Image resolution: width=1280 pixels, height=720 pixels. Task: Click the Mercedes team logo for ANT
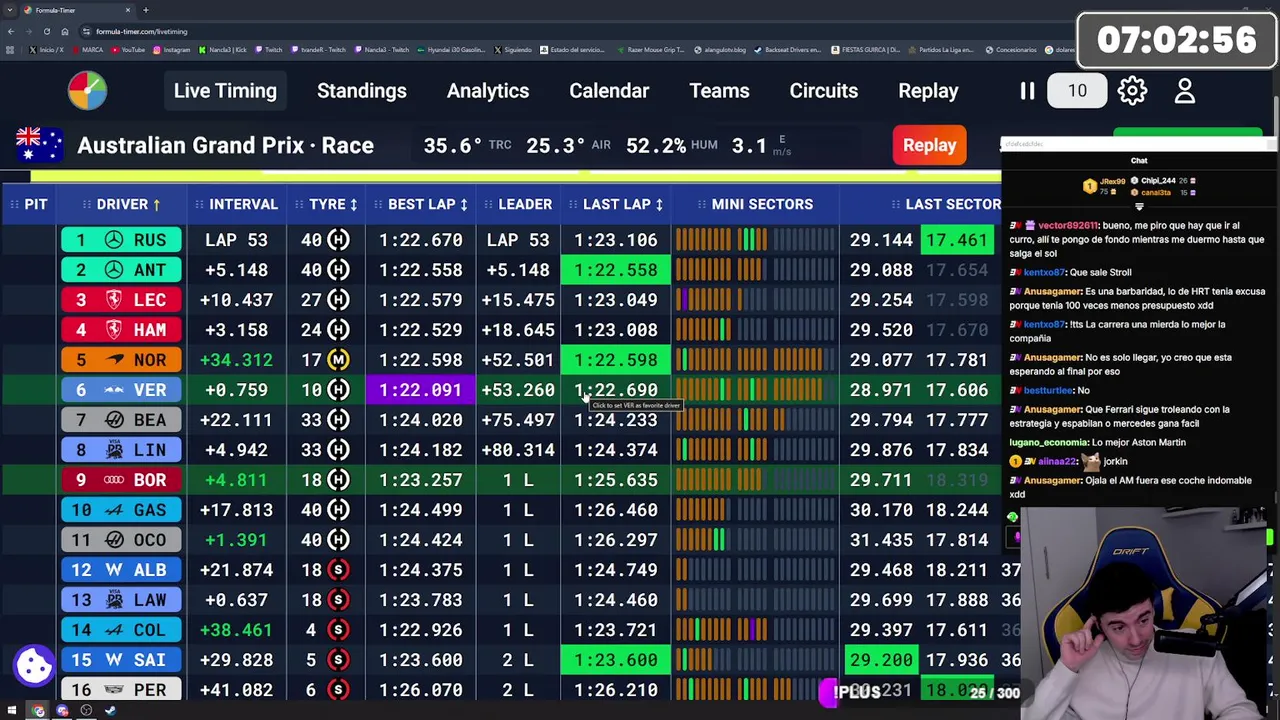(x=114, y=270)
